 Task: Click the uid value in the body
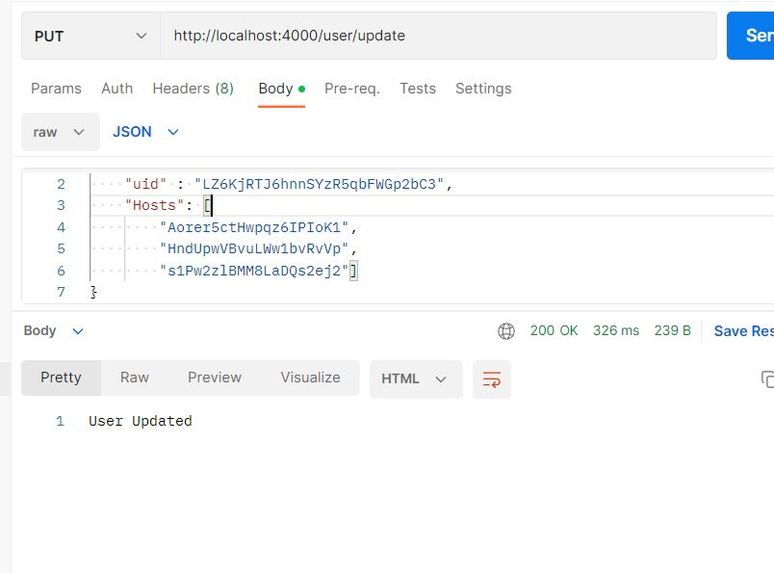tap(319, 184)
